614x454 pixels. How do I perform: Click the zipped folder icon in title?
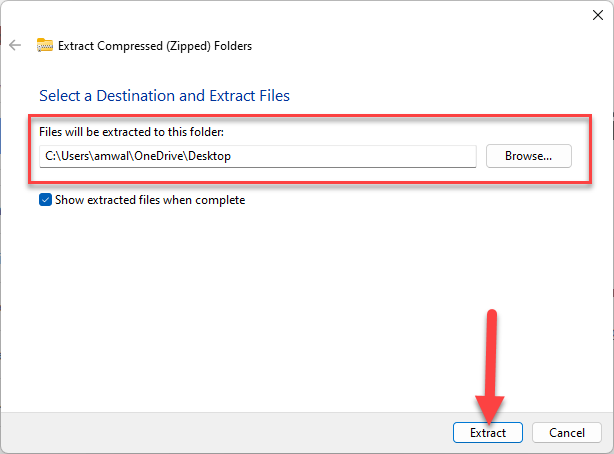45,45
